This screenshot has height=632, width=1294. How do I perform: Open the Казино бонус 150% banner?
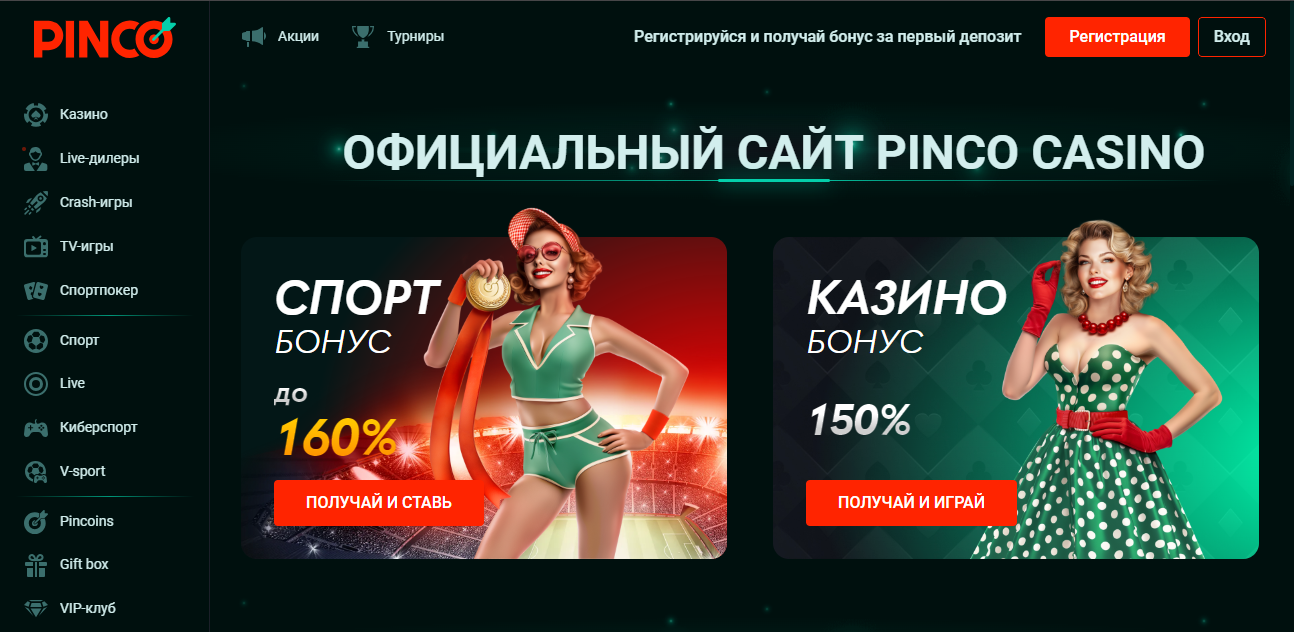[1015, 398]
